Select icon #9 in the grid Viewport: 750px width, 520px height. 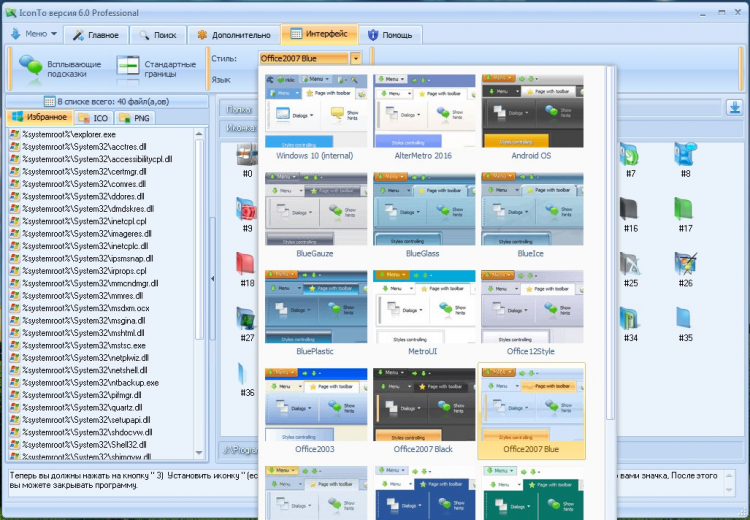click(247, 215)
